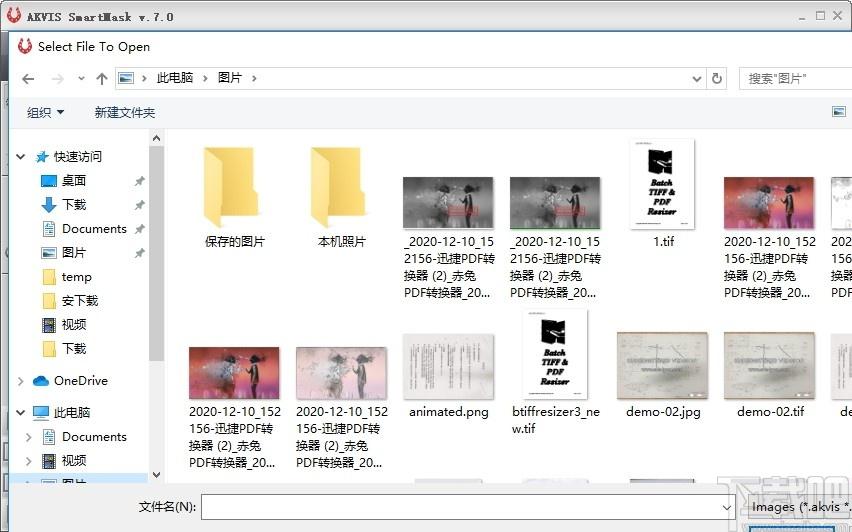
Task: Expand 视频 under 此电脑
Action: 29,461
